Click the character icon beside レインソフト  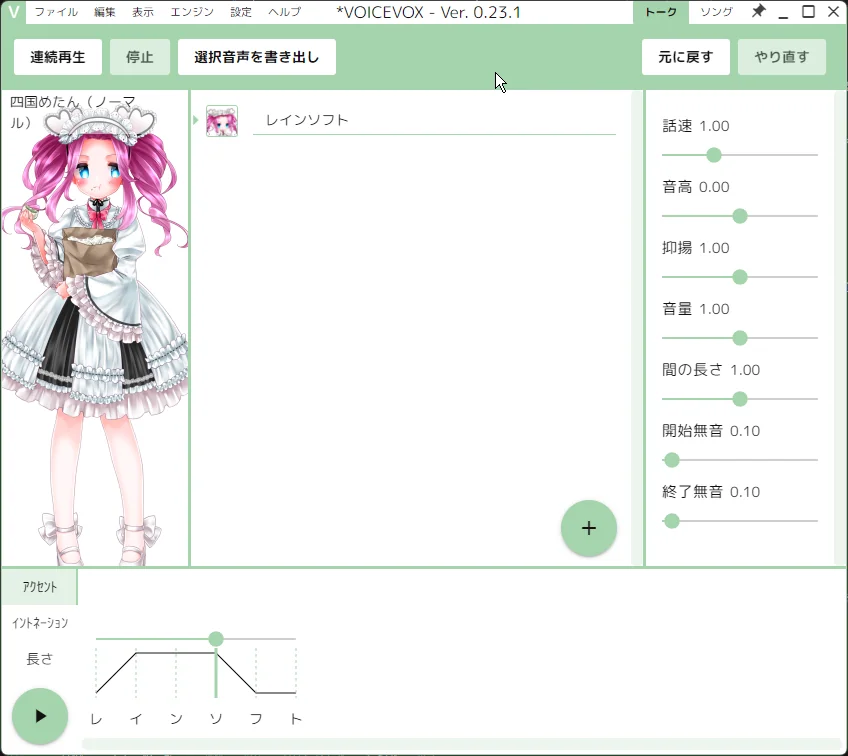(x=222, y=121)
